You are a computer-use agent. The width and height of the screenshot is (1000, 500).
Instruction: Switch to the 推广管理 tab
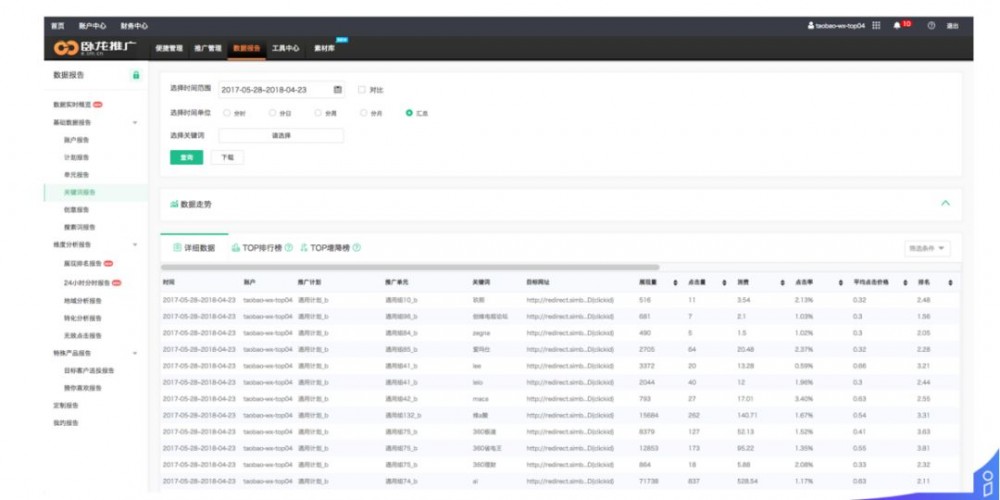point(208,48)
